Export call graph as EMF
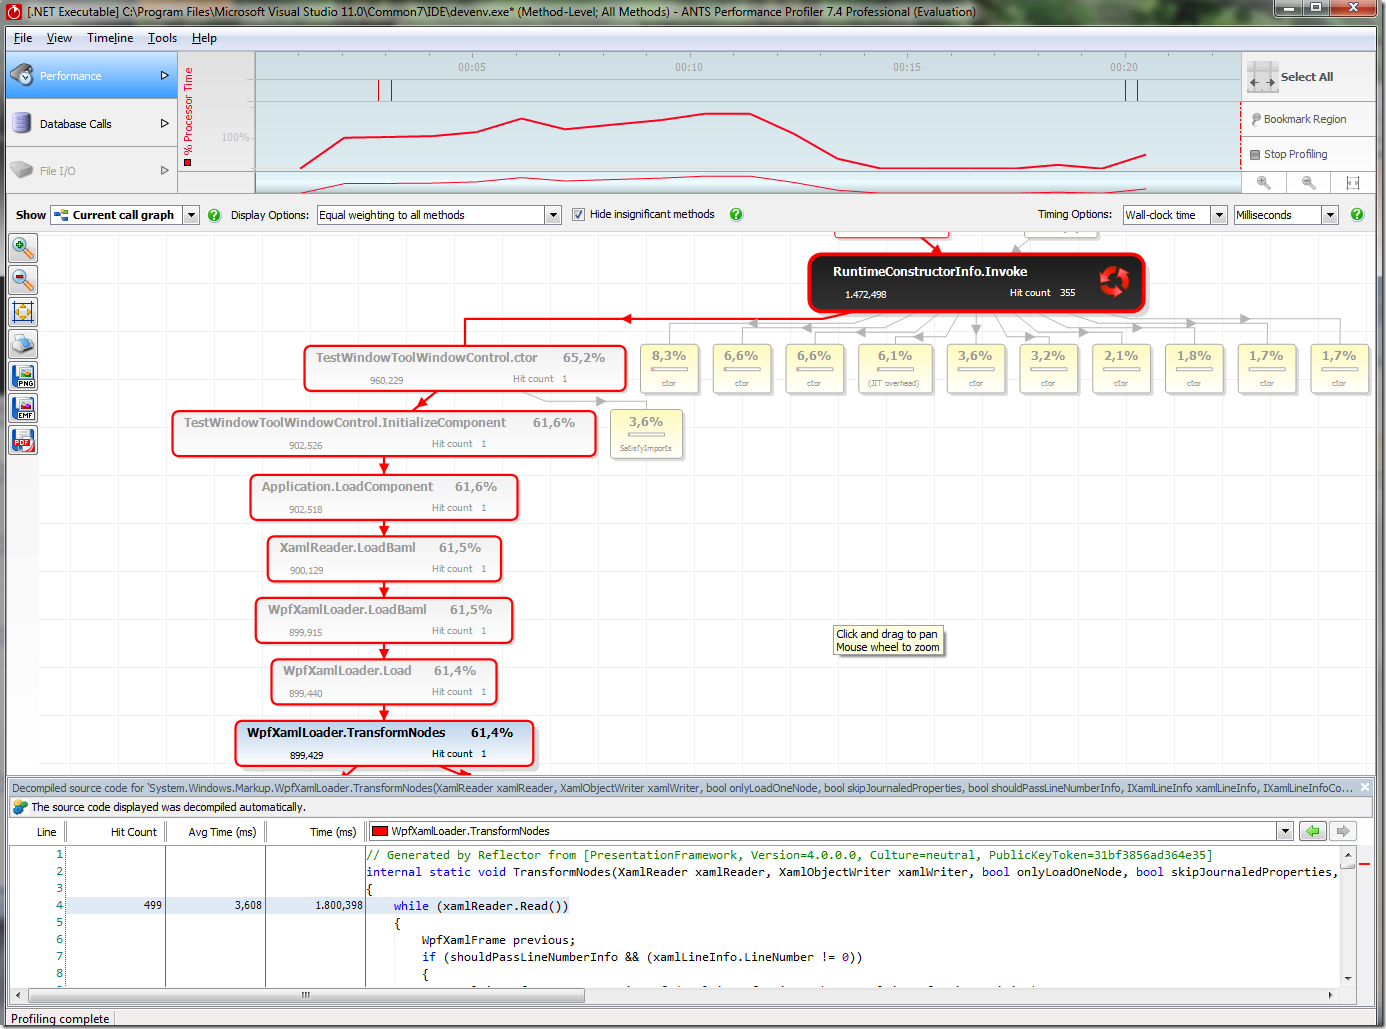Image resolution: width=1386 pixels, height=1029 pixels. coord(23,408)
